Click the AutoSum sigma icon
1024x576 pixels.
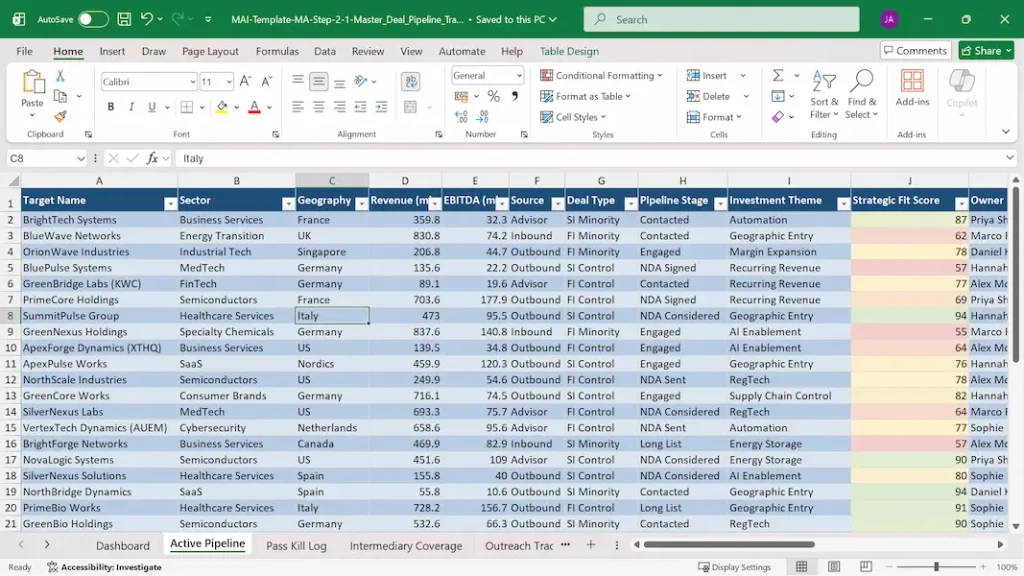pyautogui.click(x=778, y=76)
